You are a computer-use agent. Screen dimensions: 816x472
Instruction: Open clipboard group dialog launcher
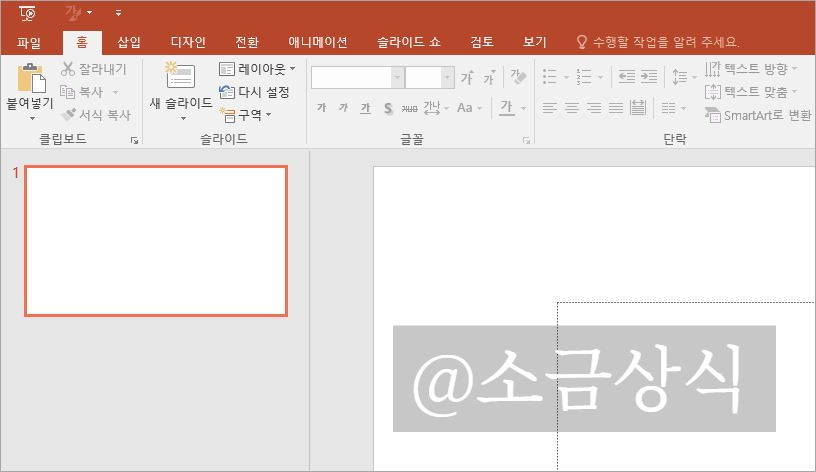tap(134, 141)
